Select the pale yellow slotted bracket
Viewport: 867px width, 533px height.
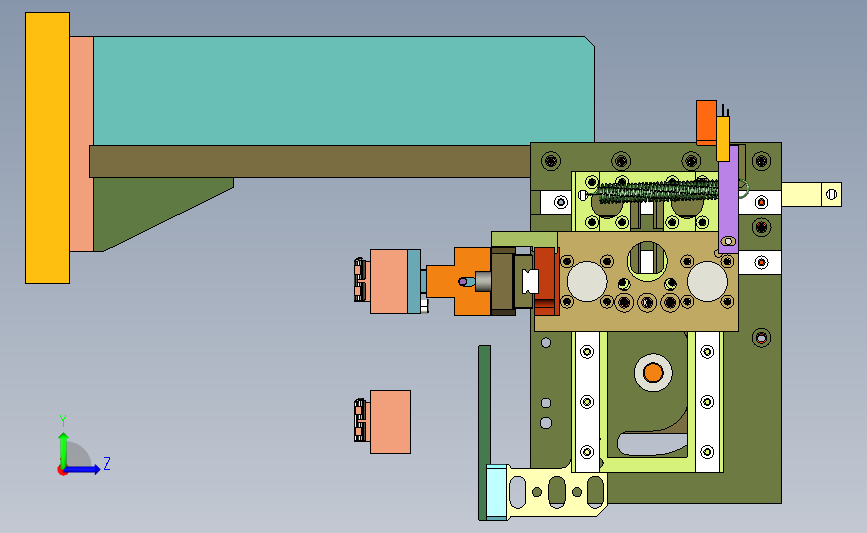557,492
